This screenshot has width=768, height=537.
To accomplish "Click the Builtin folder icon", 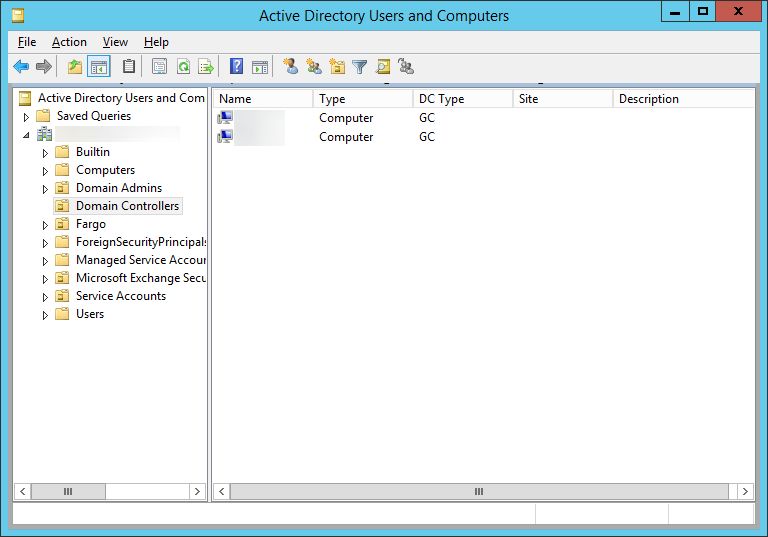I will click(x=62, y=151).
